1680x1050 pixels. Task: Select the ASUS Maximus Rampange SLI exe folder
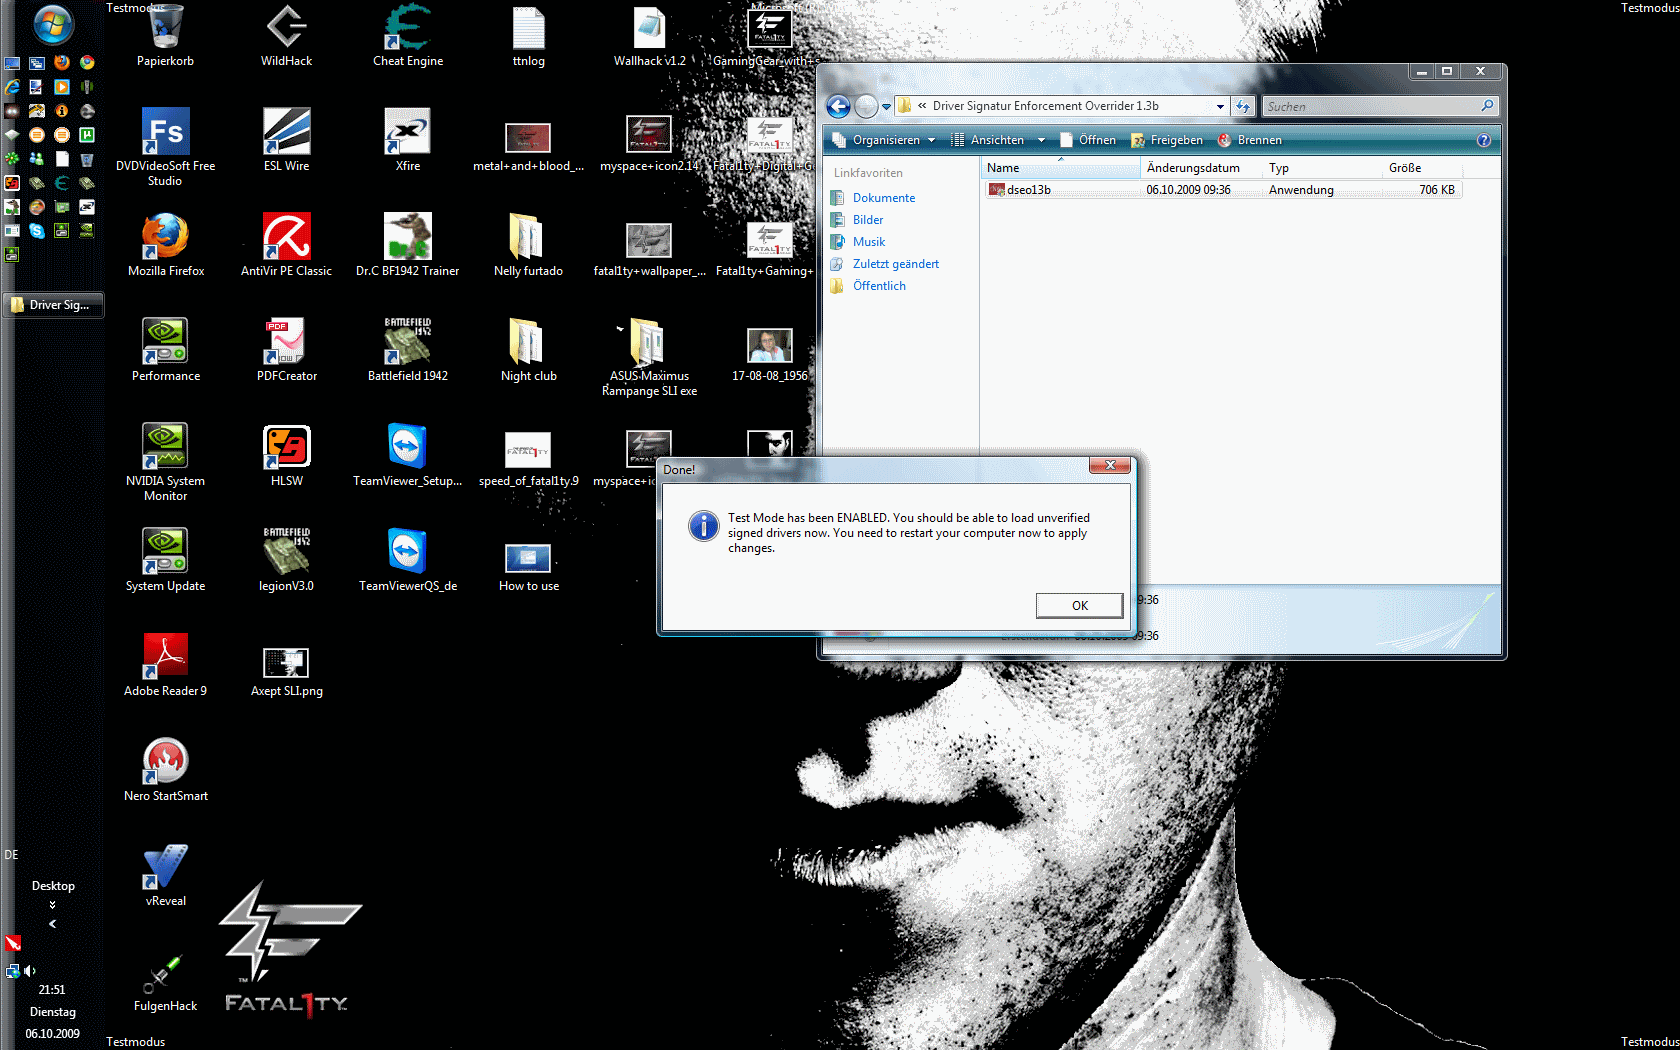[x=649, y=357]
